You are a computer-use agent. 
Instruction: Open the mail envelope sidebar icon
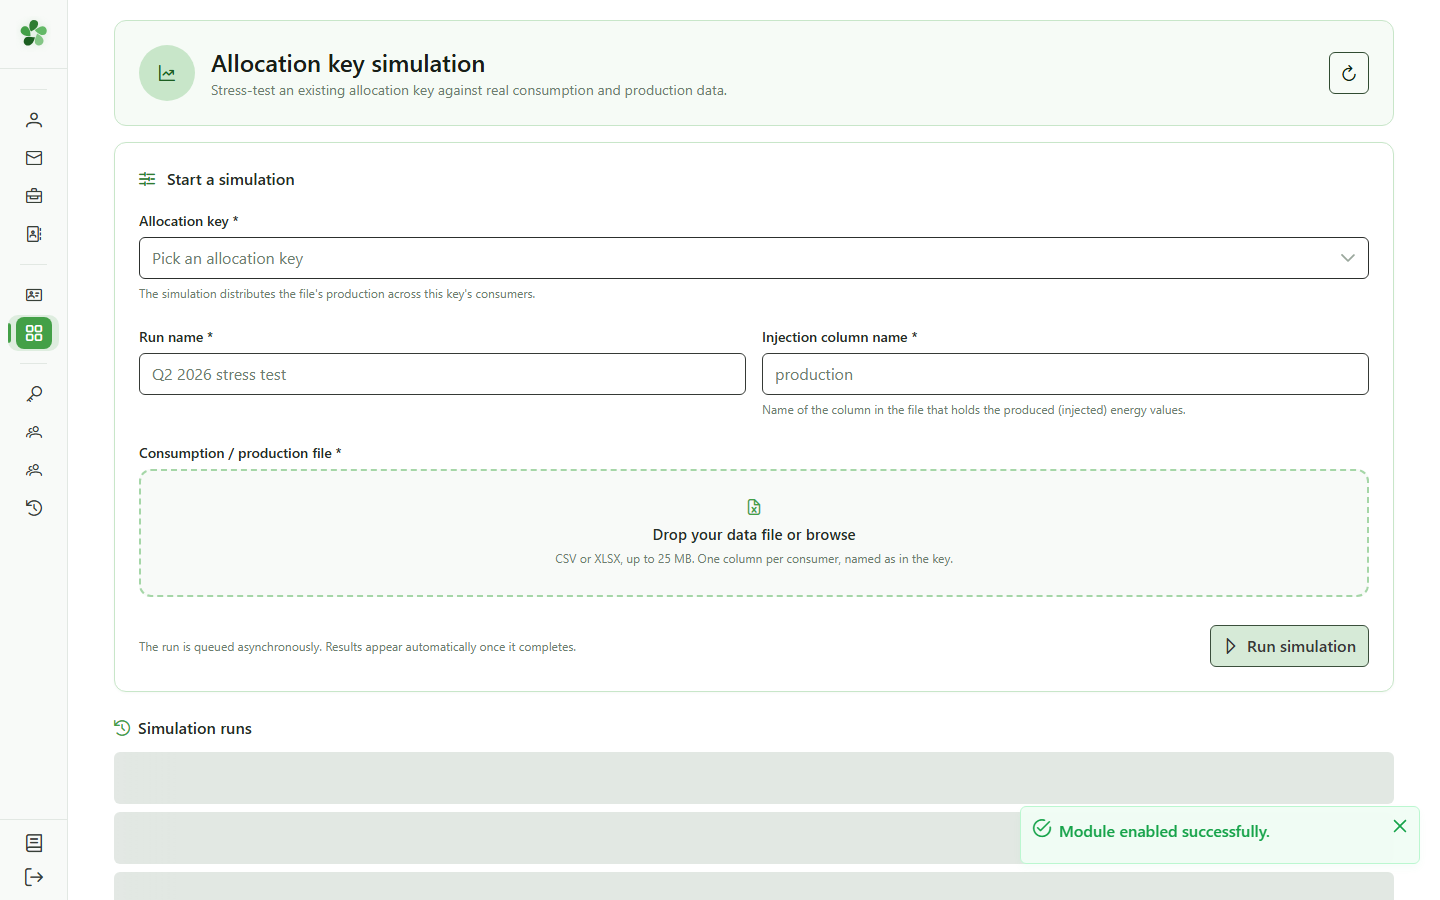pos(34,158)
